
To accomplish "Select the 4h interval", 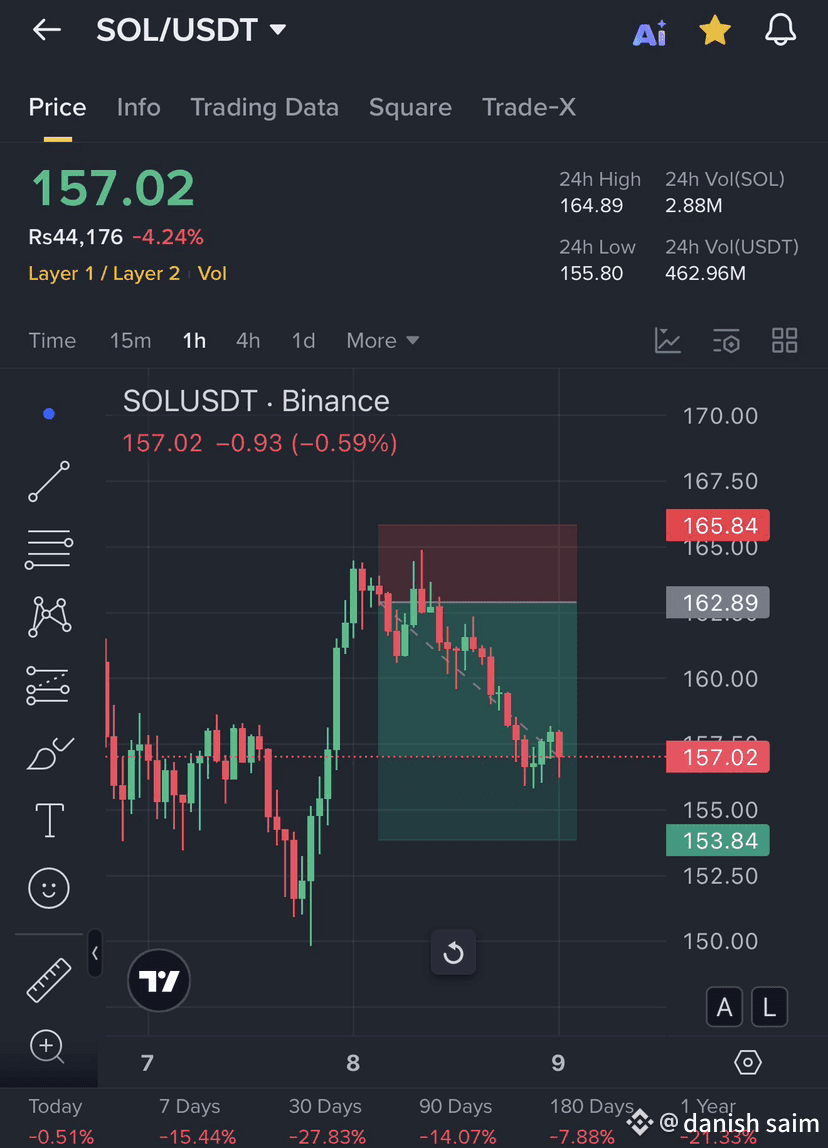I will pos(248,340).
